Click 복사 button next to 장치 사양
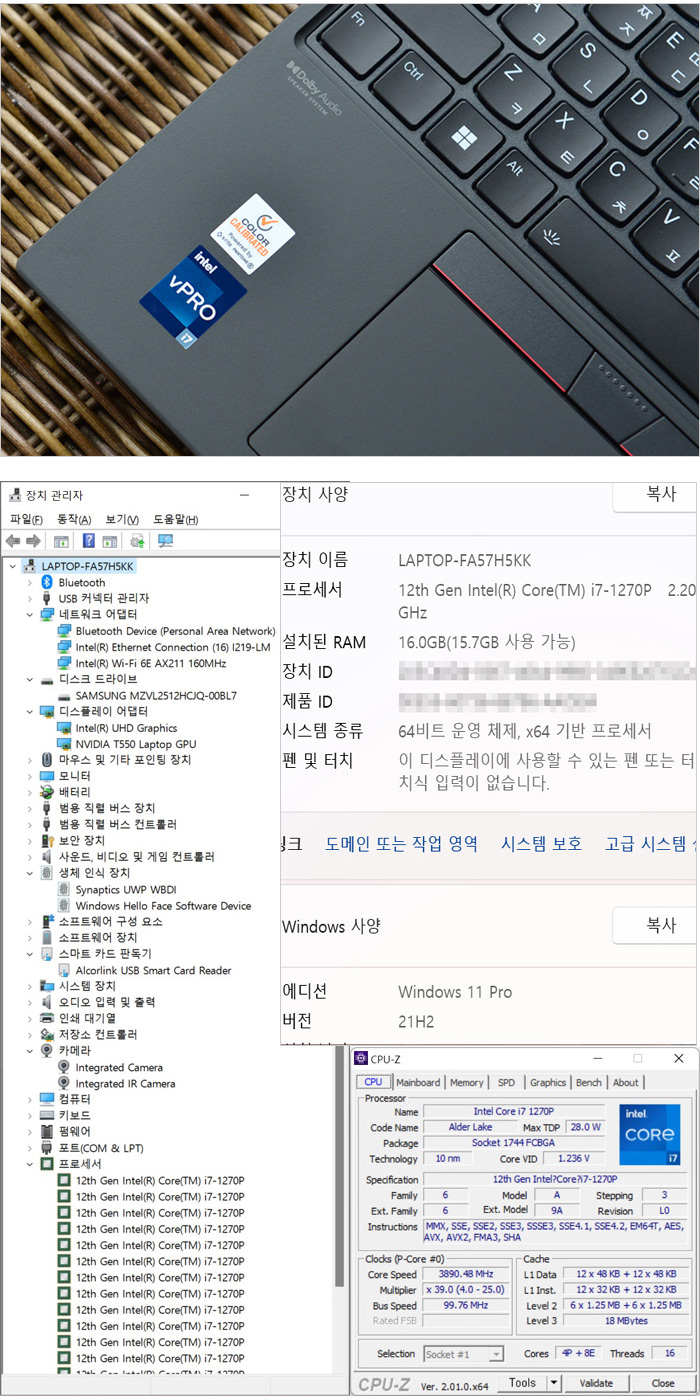The width and height of the screenshot is (700, 1400). [656, 494]
